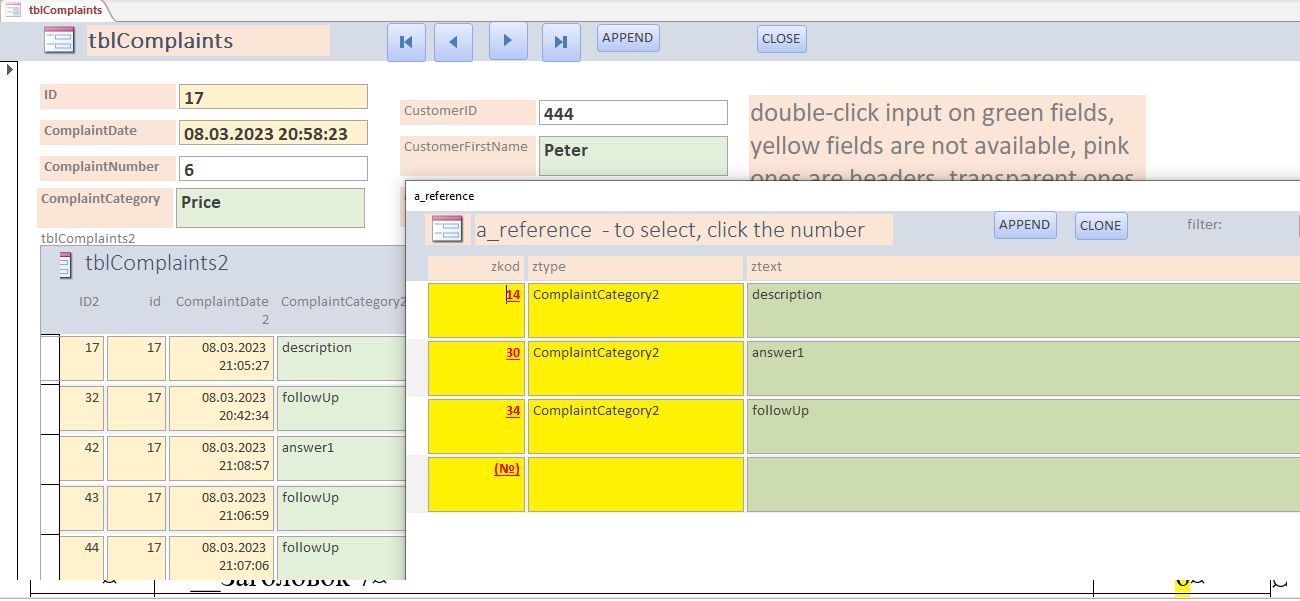Click the previous record arrow button
The height and width of the screenshot is (601, 1300).
coord(453,42)
